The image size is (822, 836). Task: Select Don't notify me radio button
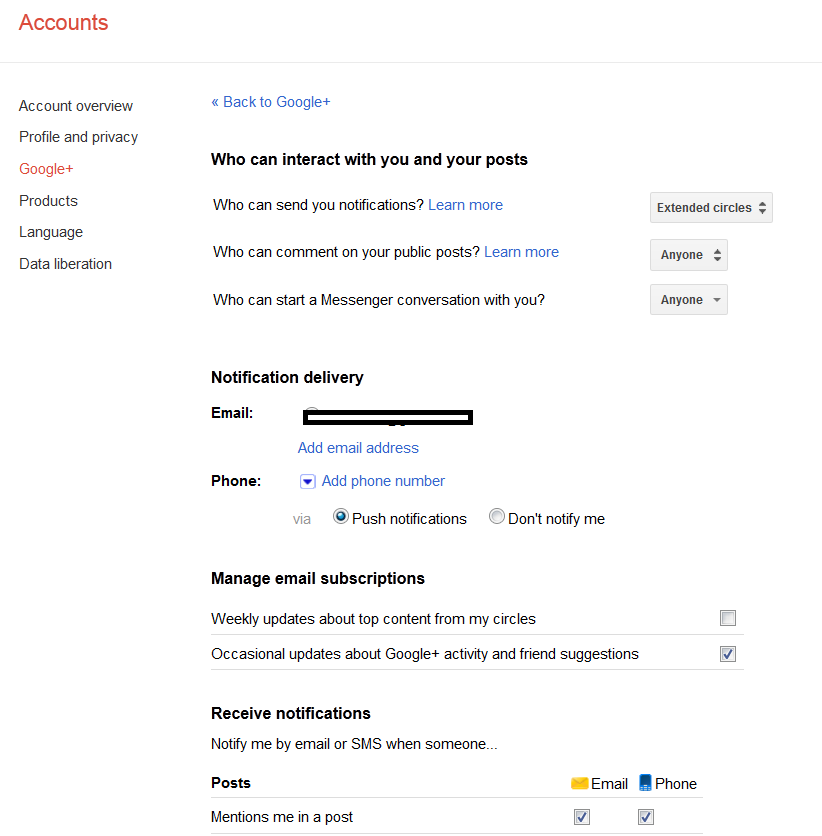click(497, 517)
